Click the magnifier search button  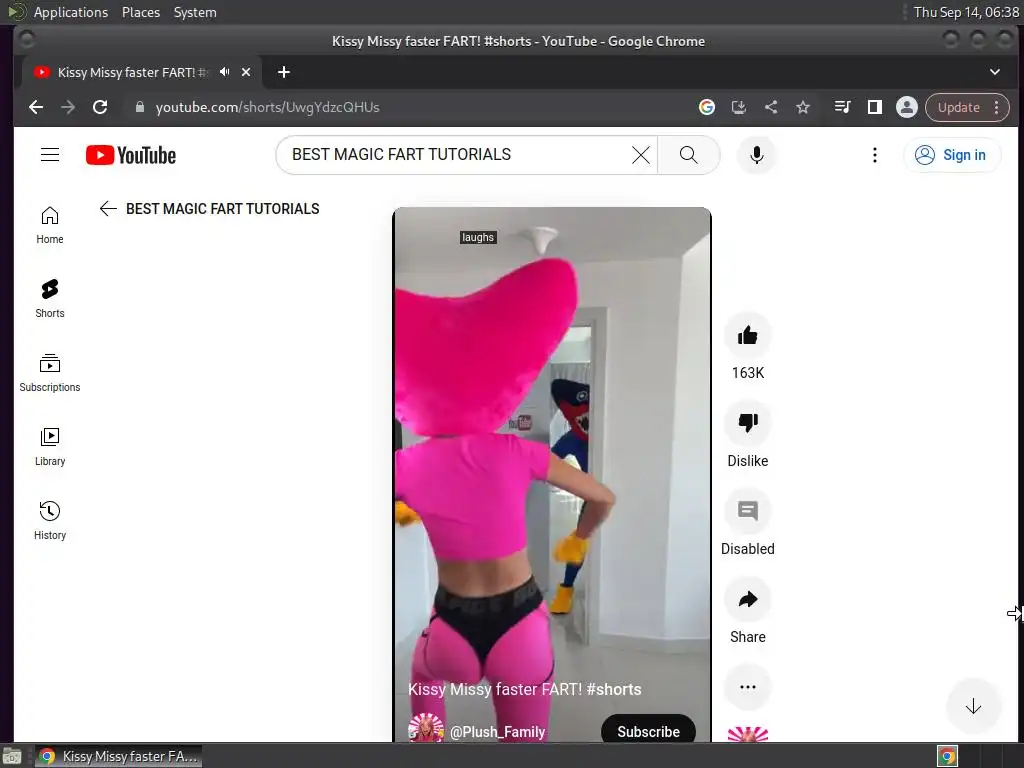pyautogui.click(x=688, y=155)
